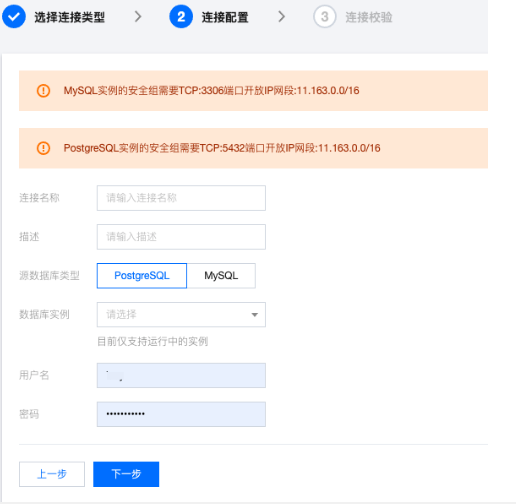Click the 下一步 button

click(x=126, y=474)
